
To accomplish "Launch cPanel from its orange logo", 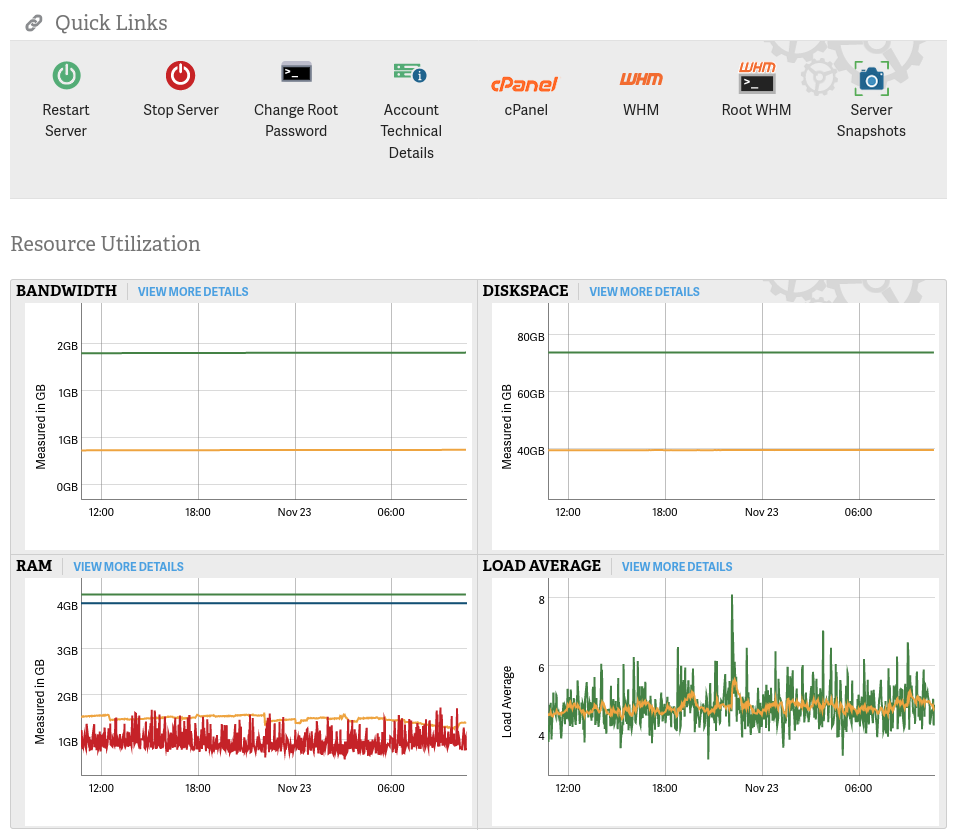I will coord(525,85).
